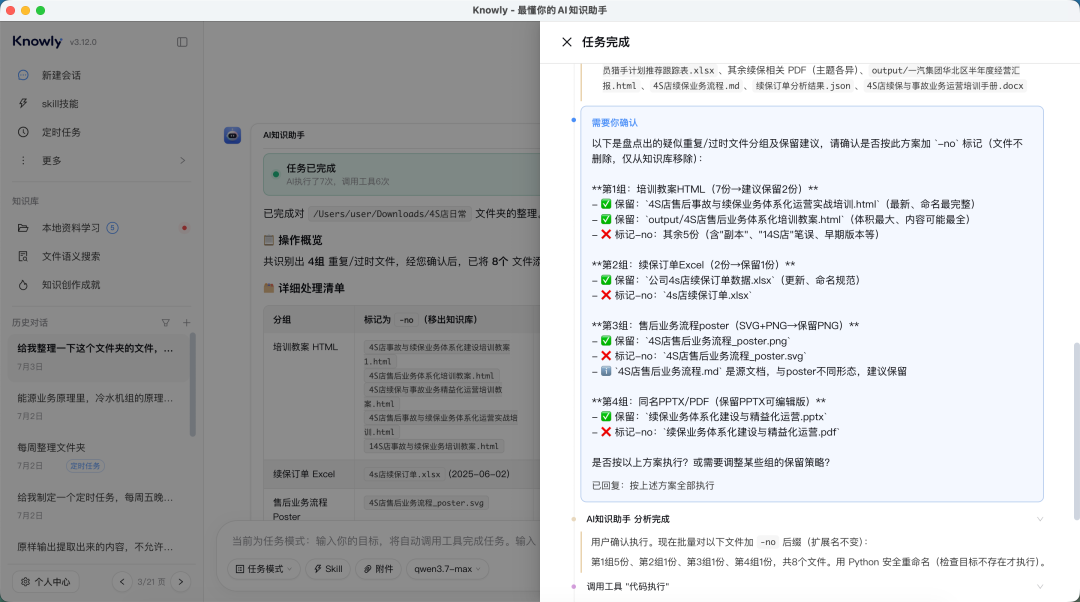Image resolution: width=1080 pixels, height=602 pixels.
Task: Open 定时任务 clock icon
Action: [x=23, y=132]
